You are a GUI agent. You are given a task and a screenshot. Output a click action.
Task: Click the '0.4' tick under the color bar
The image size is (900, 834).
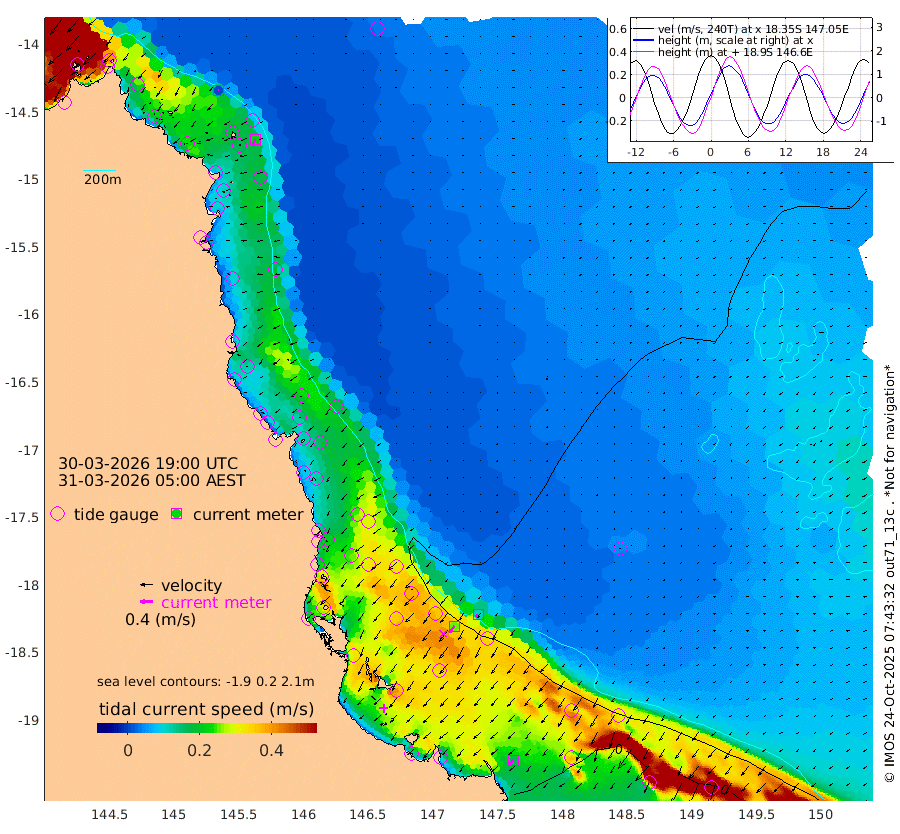tap(271, 750)
